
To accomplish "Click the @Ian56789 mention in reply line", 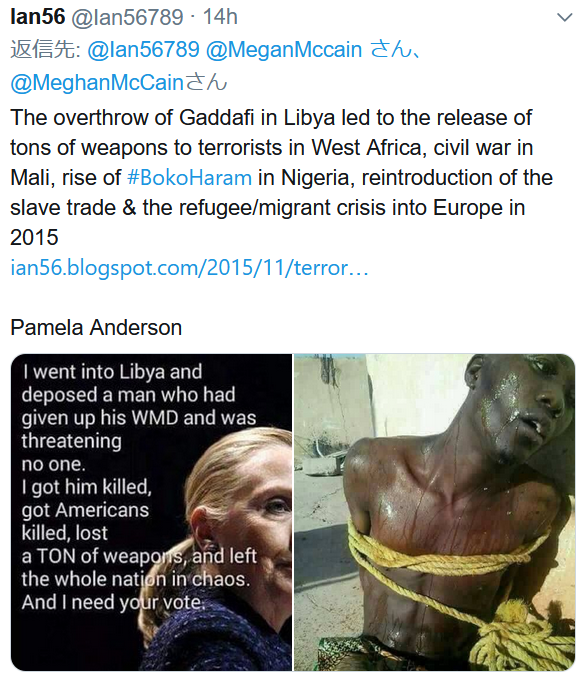I will point(144,49).
